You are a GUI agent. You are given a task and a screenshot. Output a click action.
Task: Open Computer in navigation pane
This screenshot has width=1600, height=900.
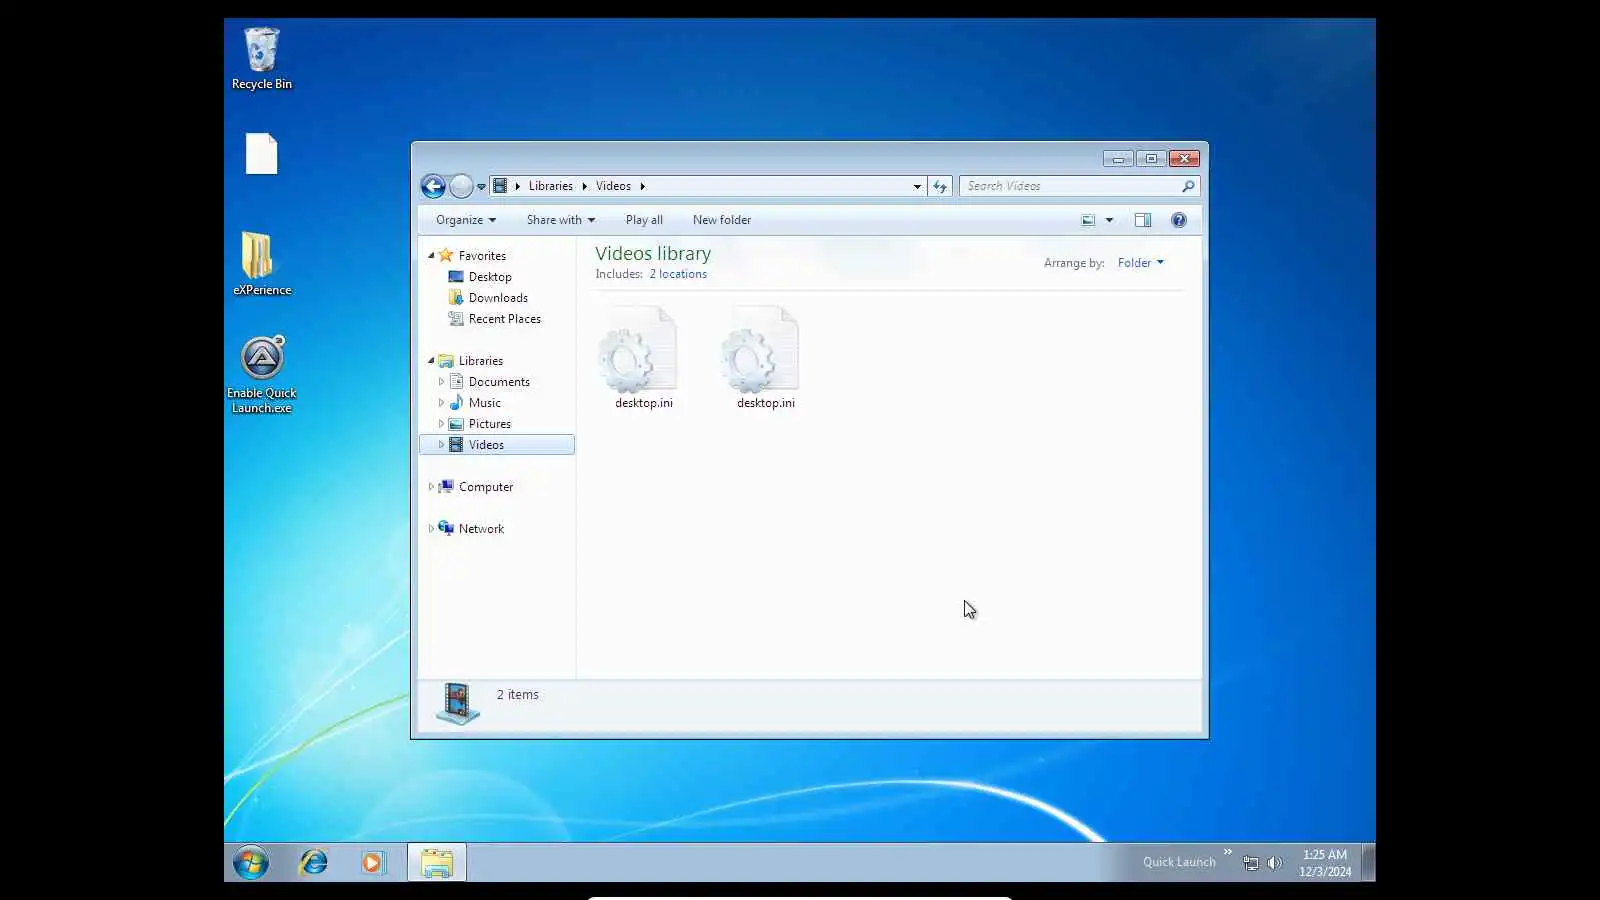[486, 487]
